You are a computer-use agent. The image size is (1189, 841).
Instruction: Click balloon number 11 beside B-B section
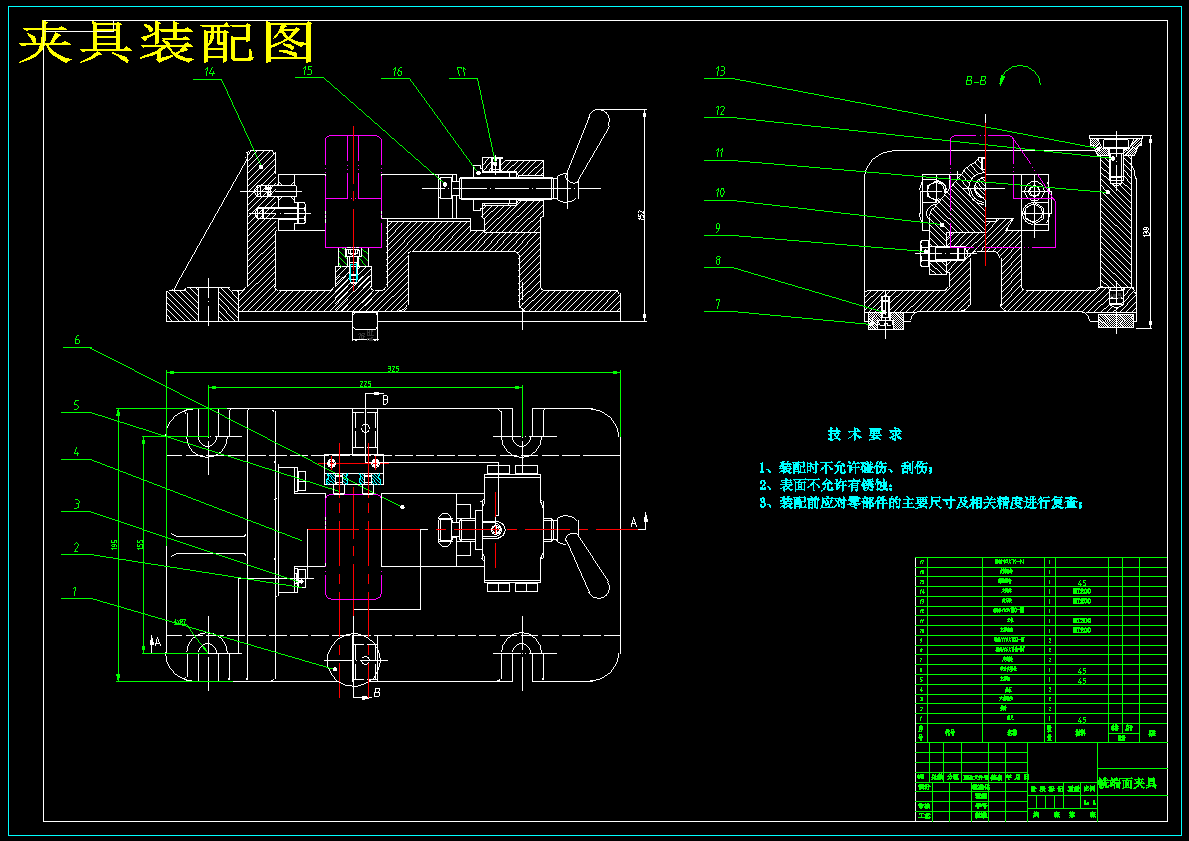(720, 153)
